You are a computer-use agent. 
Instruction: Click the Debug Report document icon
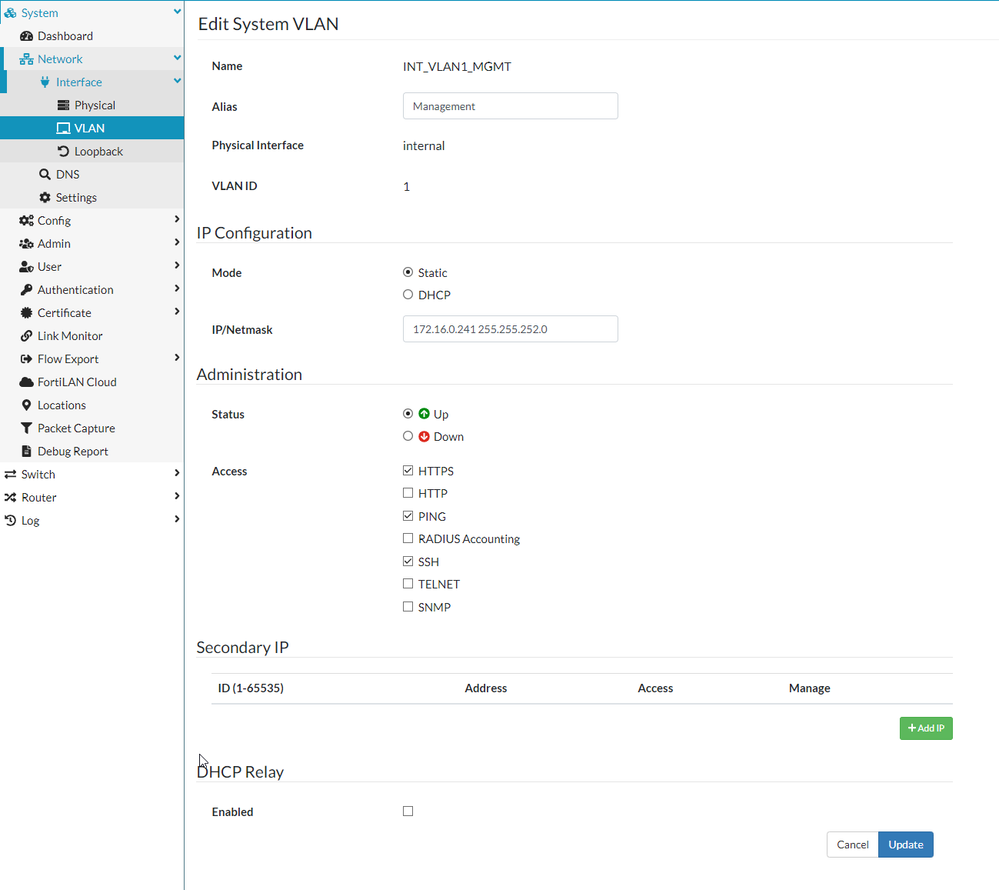click(x=26, y=451)
